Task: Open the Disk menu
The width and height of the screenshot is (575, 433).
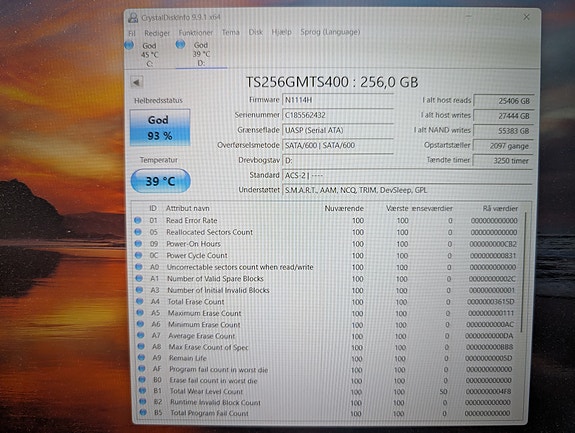Action: tap(256, 32)
